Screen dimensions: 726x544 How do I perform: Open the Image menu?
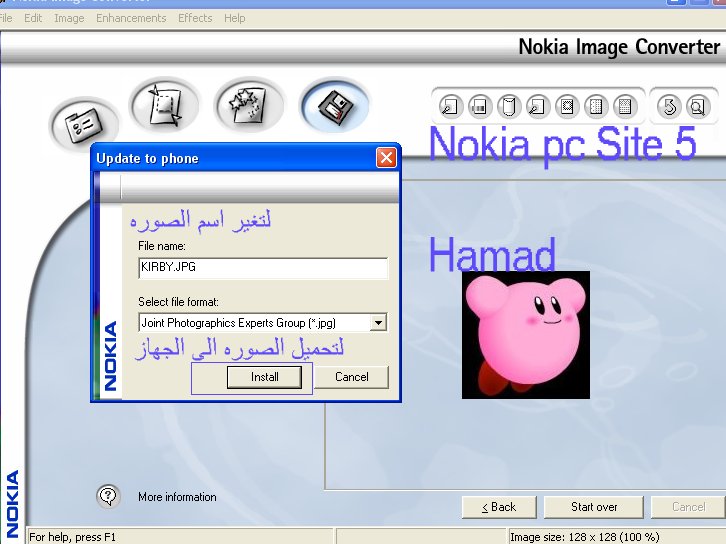click(x=69, y=18)
